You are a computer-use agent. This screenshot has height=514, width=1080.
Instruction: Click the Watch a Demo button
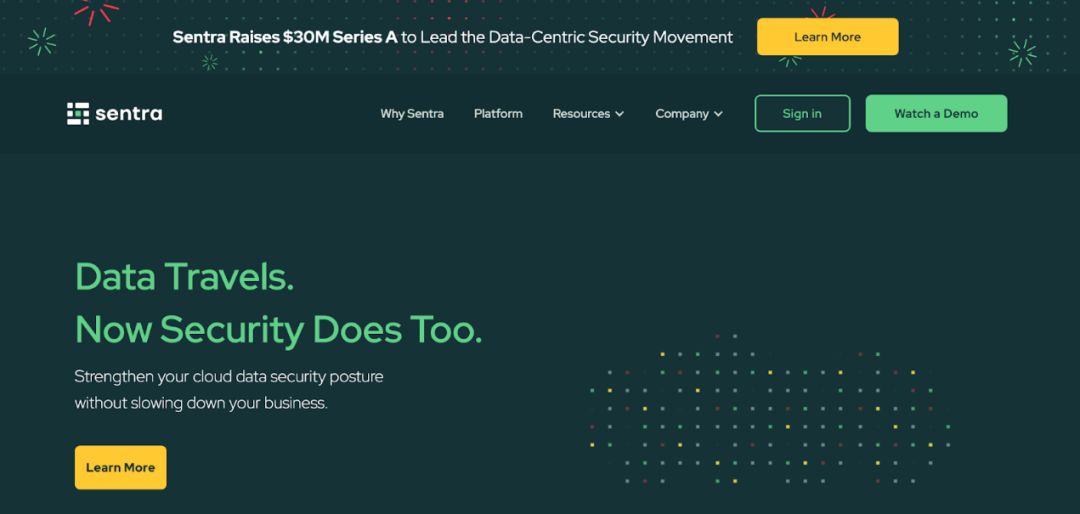click(936, 114)
